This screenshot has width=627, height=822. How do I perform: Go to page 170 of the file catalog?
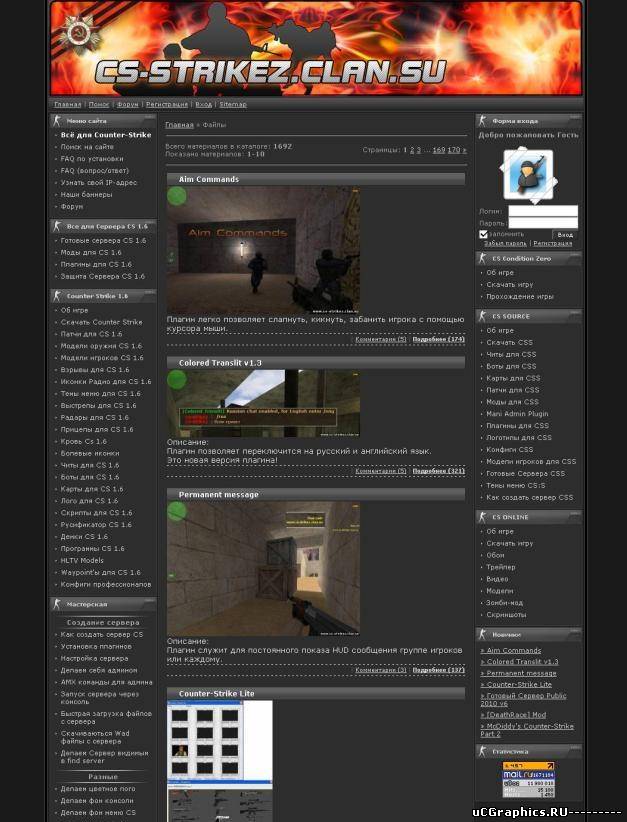(x=453, y=150)
